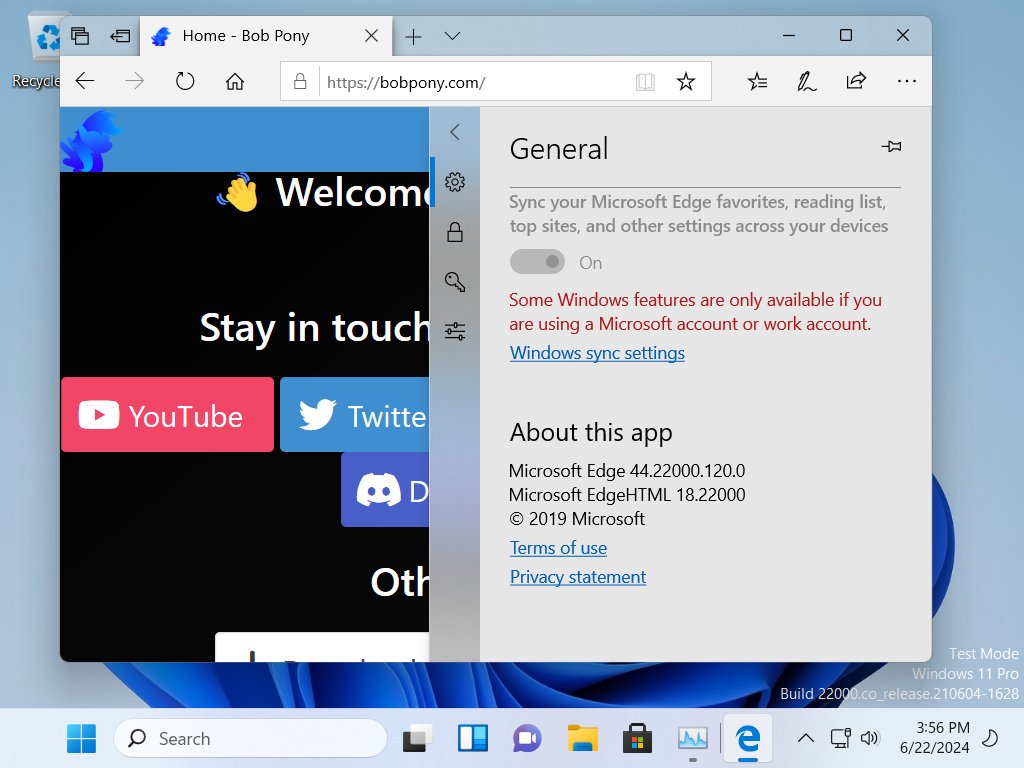
Task: Open Task View on taskbar
Action: click(x=418, y=739)
